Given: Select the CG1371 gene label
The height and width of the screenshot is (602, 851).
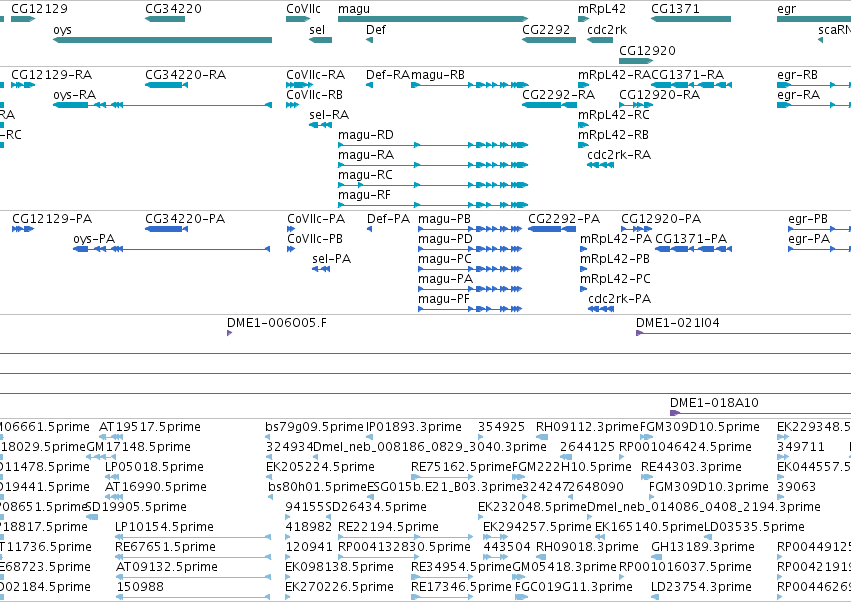Looking at the screenshot, I should pyautogui.click(x=675, y=9).
